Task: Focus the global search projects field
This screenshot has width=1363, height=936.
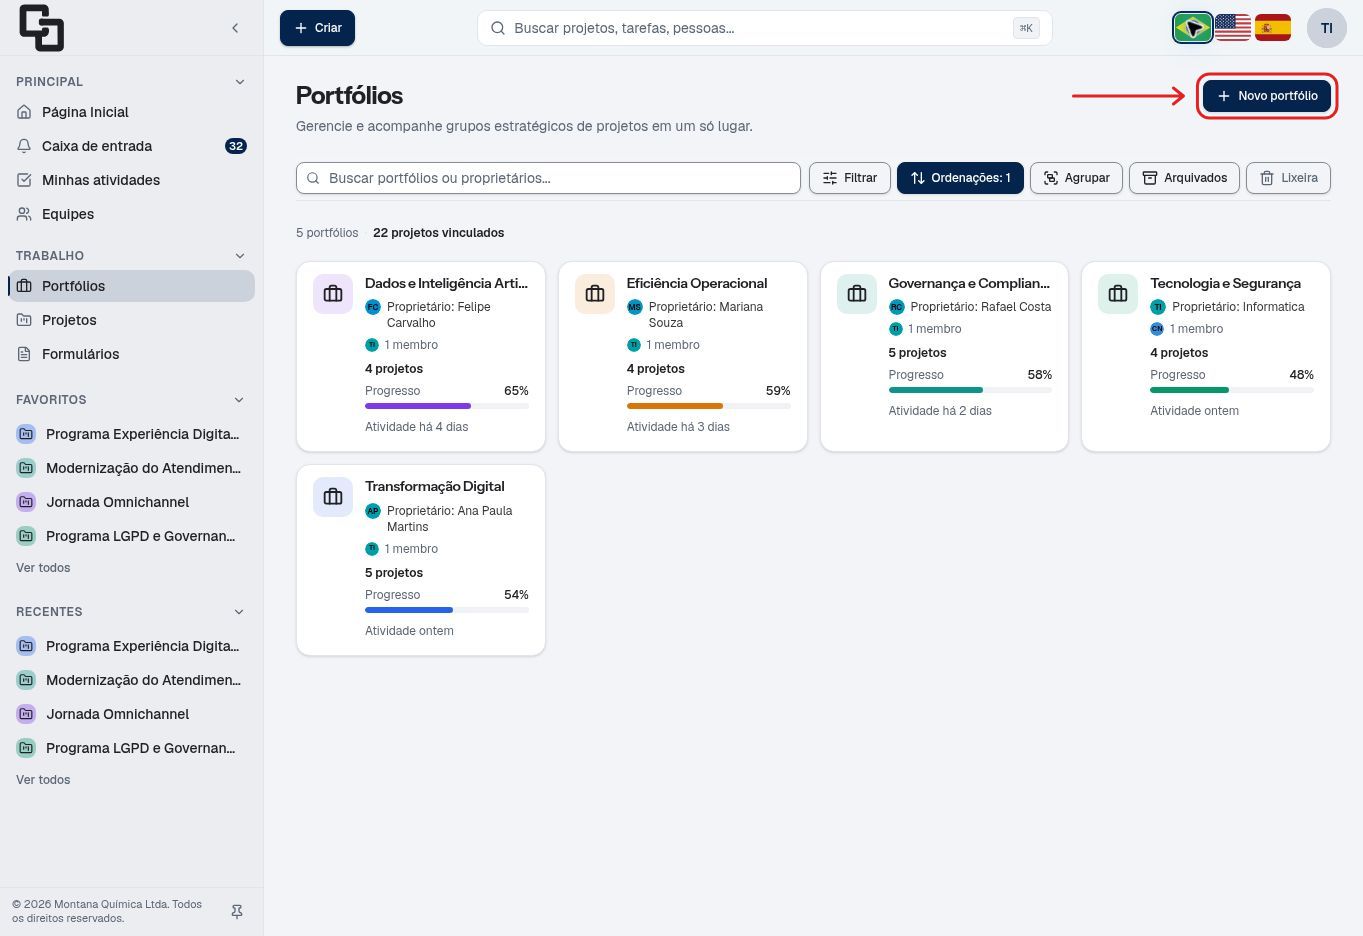Action: pos(765,28)
